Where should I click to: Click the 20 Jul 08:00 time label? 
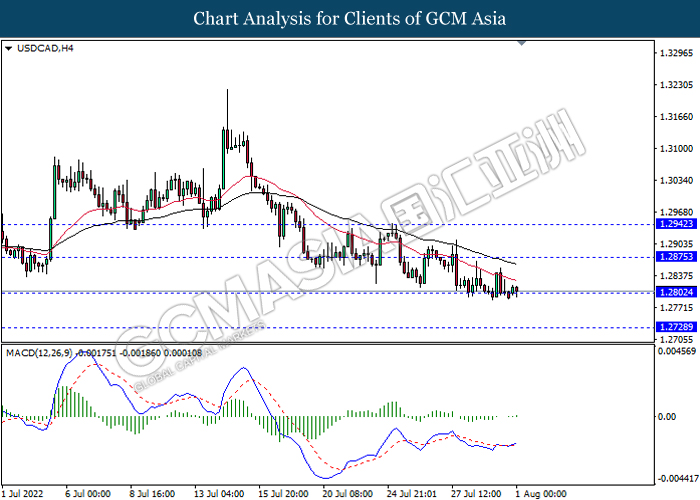tap(348, 494)
